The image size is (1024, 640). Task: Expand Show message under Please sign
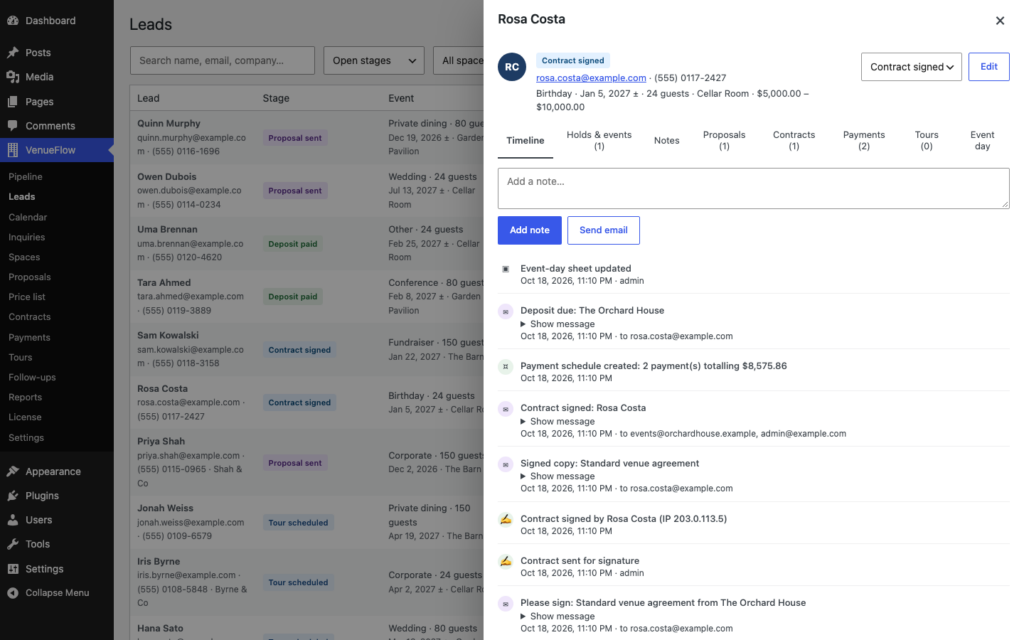pyautogui.click(x=558, y=616)
